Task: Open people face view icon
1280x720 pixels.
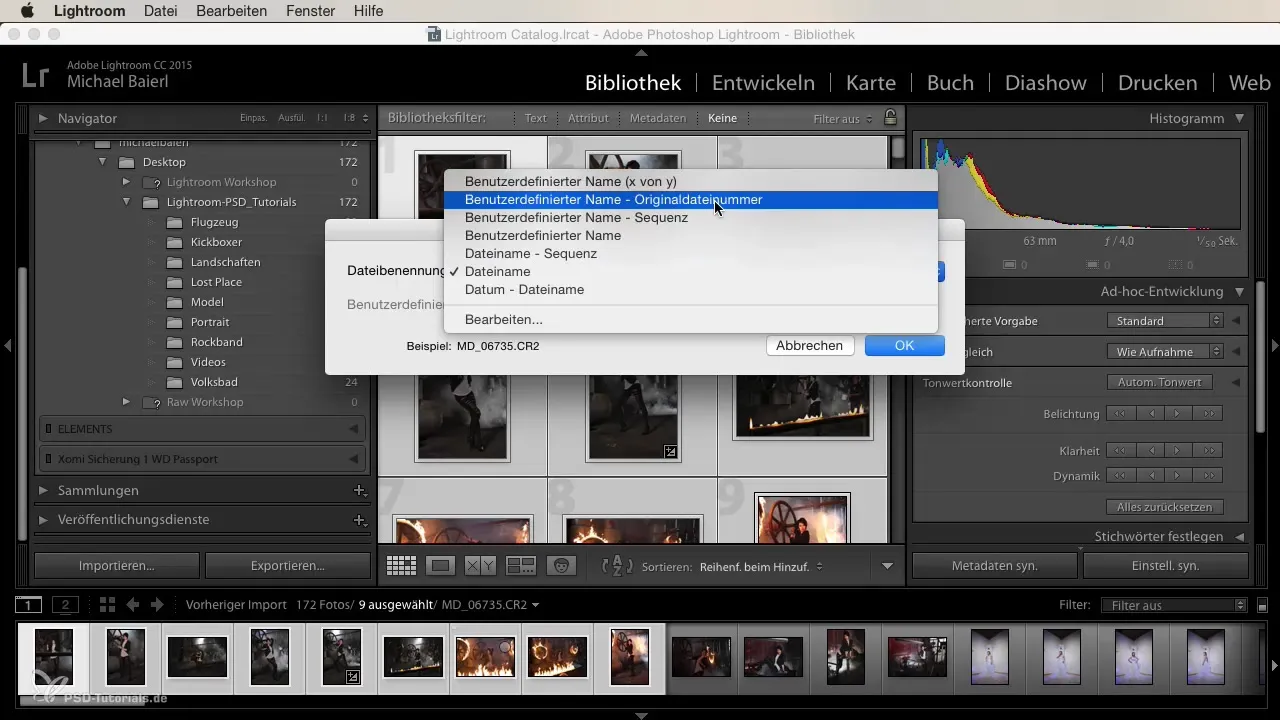Action: pos(562,565)
